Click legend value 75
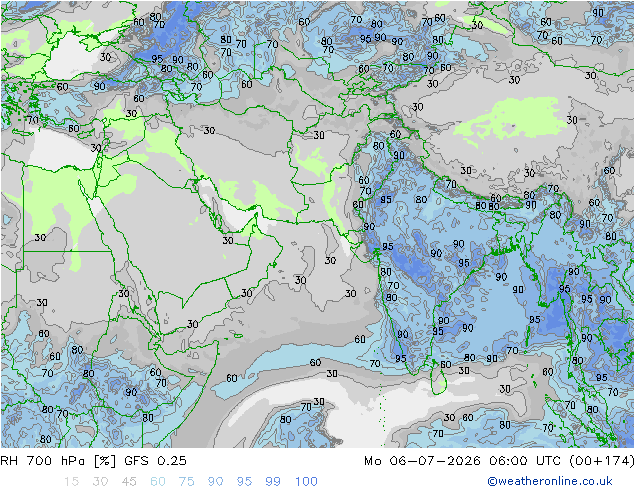Screen dimensions: 634x490 [186, 482]
